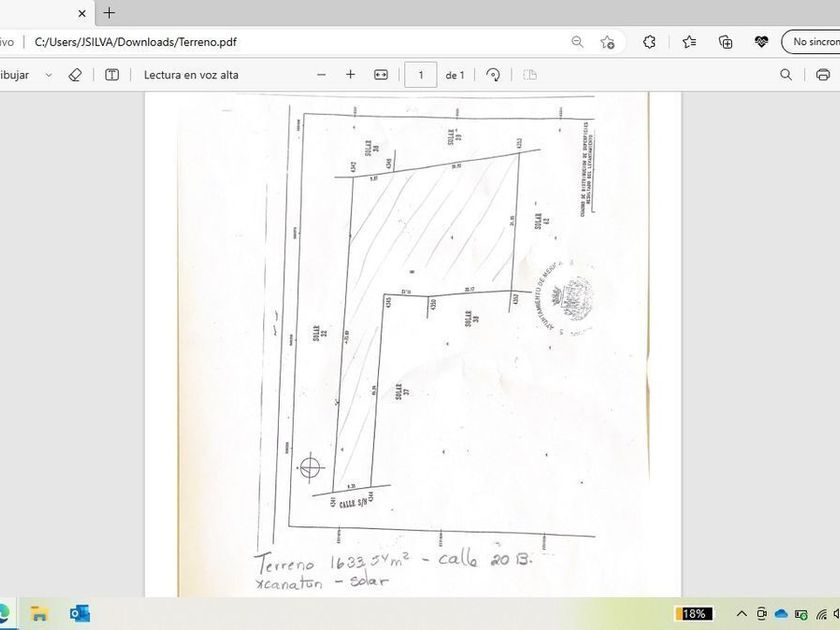Click the No sincronizado profile button
Image resolution: width=840 pixels, height=630 pixels.
click(811, 42)
